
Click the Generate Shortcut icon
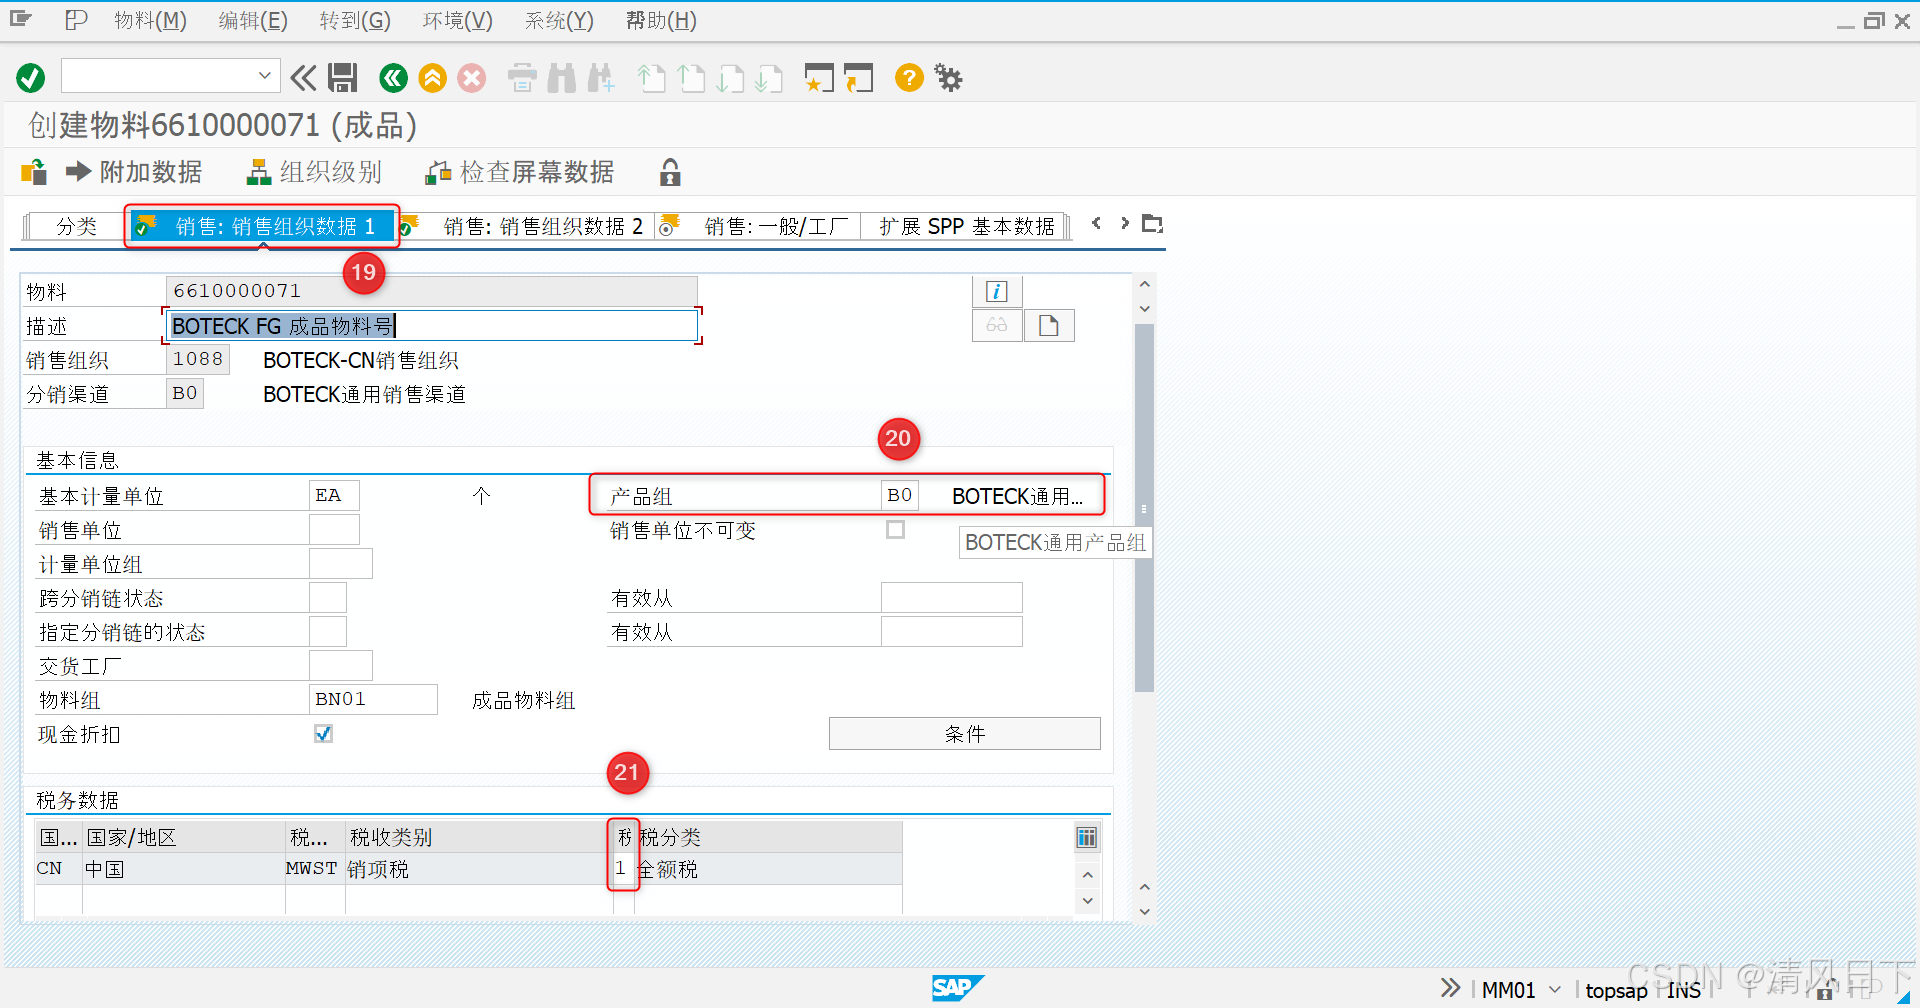click(858, 77)
